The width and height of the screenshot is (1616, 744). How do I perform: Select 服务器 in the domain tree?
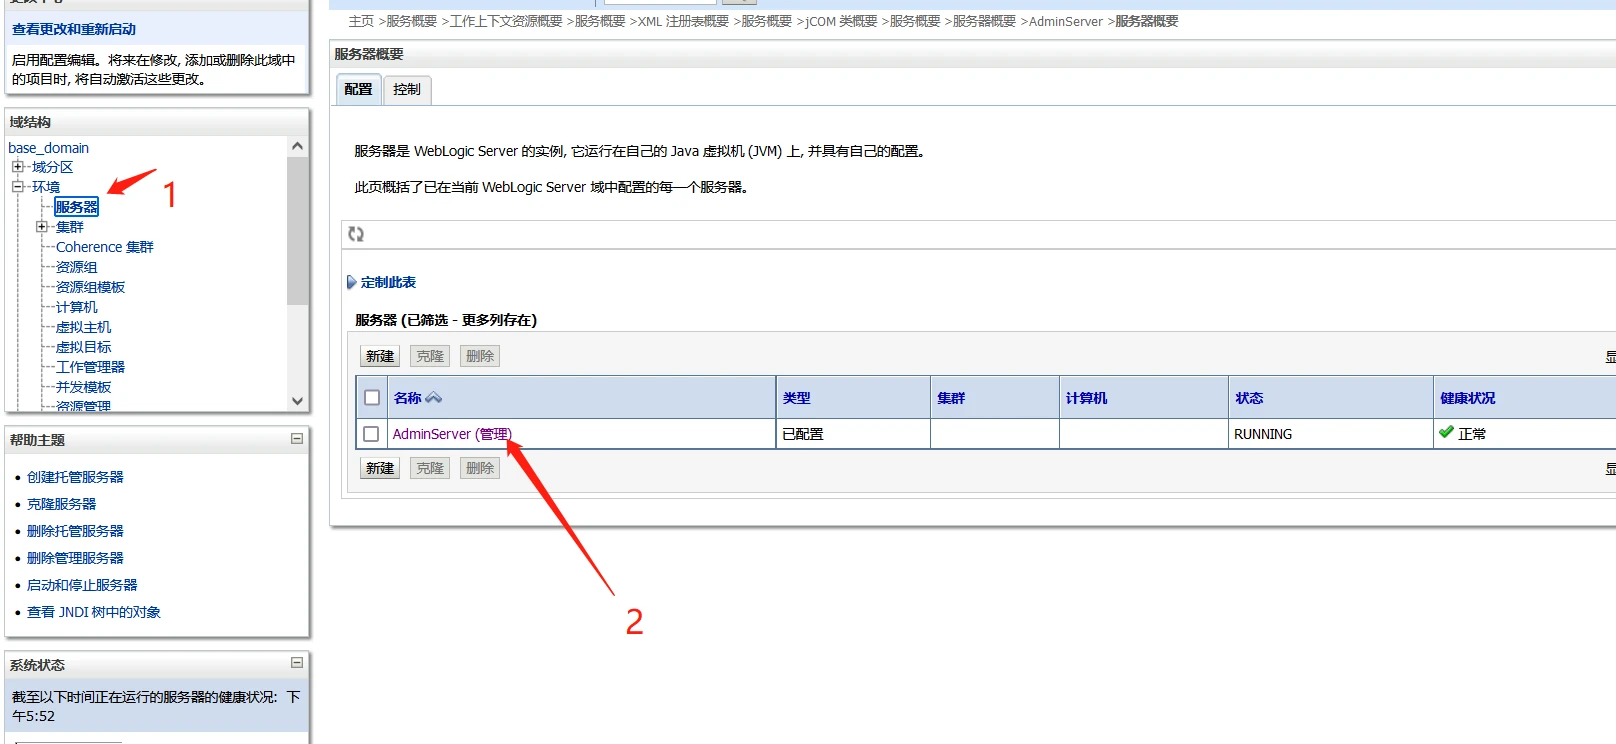(x=77, y=207)
